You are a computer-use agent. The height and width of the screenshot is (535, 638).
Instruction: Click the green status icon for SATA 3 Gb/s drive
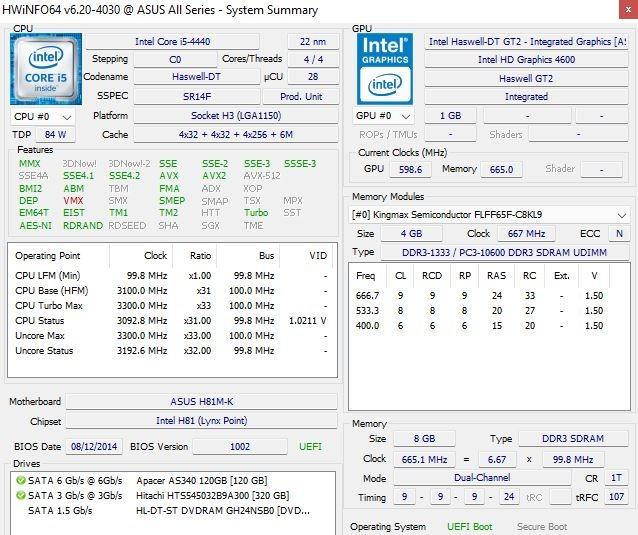[20, 496]
